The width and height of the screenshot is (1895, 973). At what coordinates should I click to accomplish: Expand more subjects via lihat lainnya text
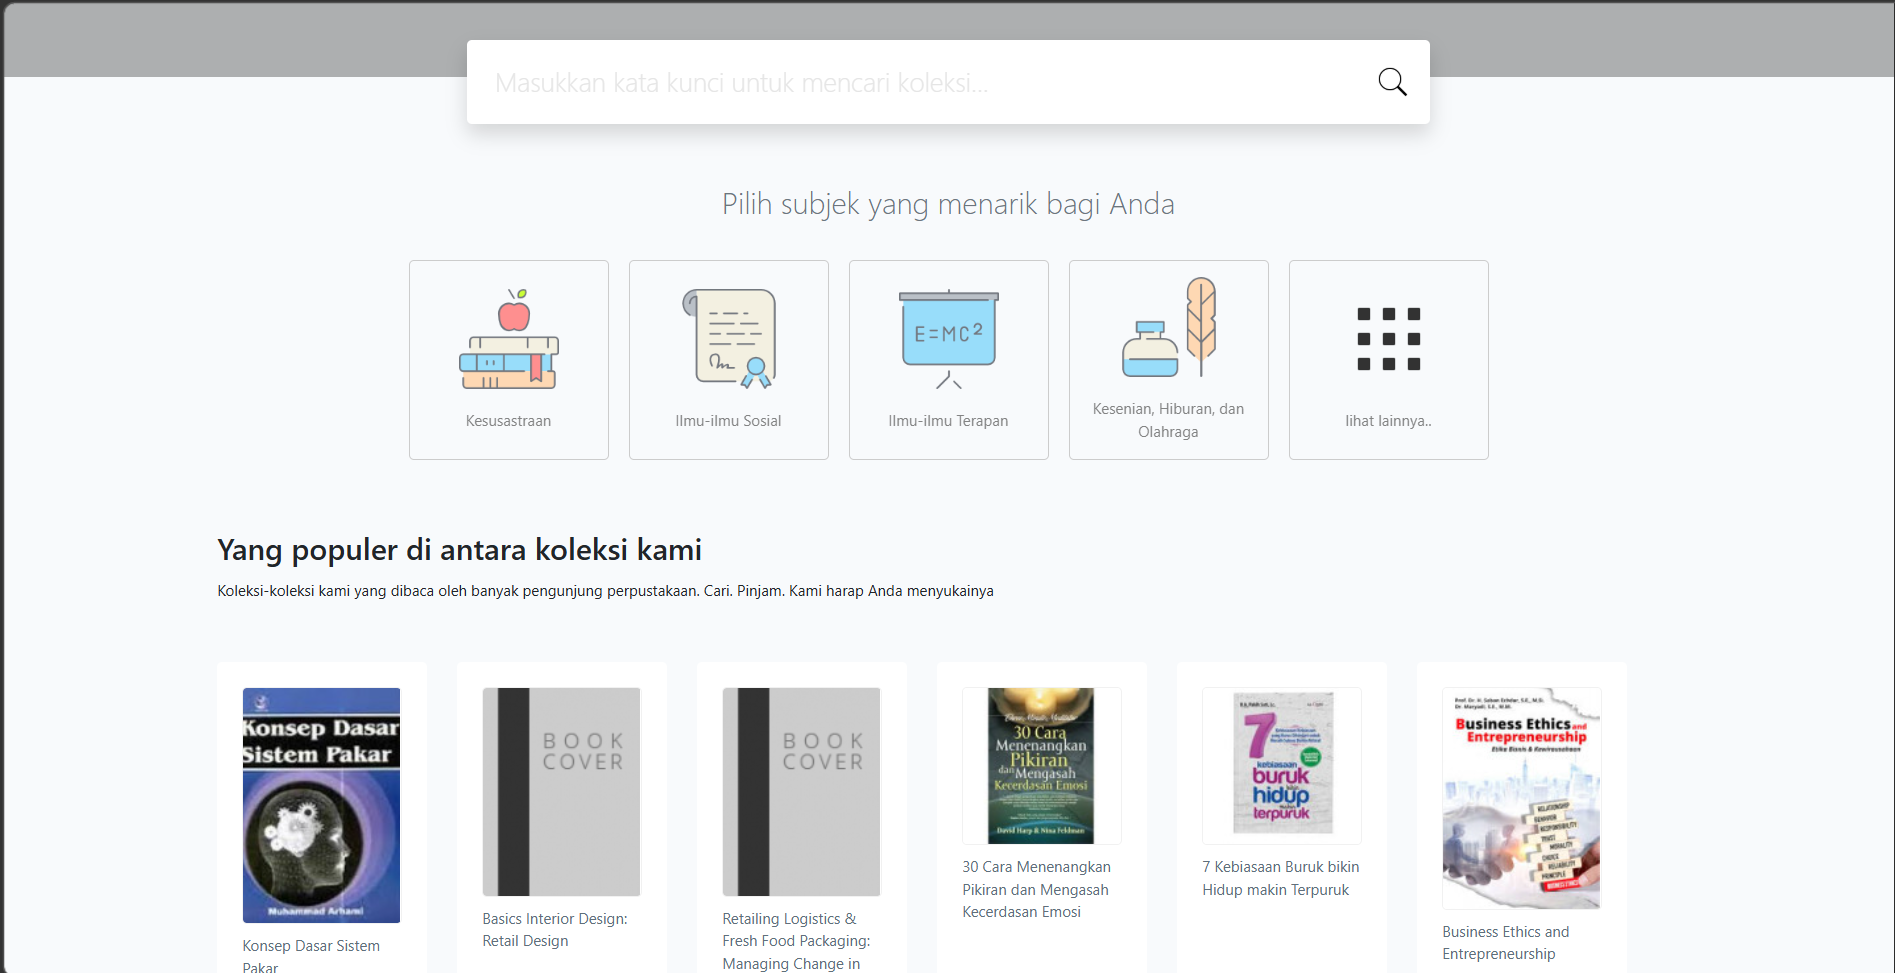(x=1388, y=421)
